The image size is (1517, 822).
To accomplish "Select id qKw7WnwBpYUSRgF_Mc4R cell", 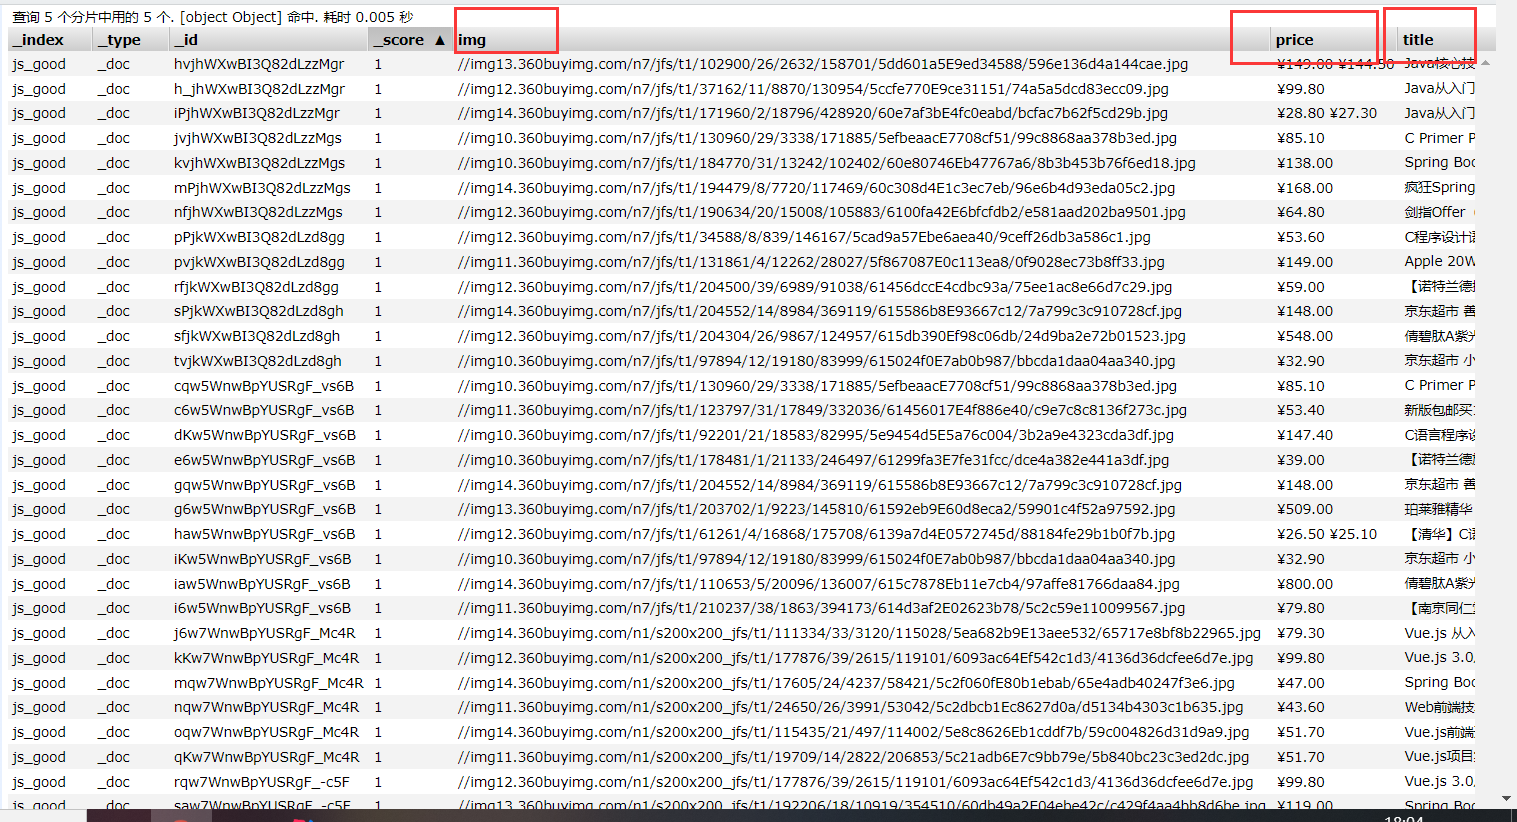I will click(x=266, y=757).
